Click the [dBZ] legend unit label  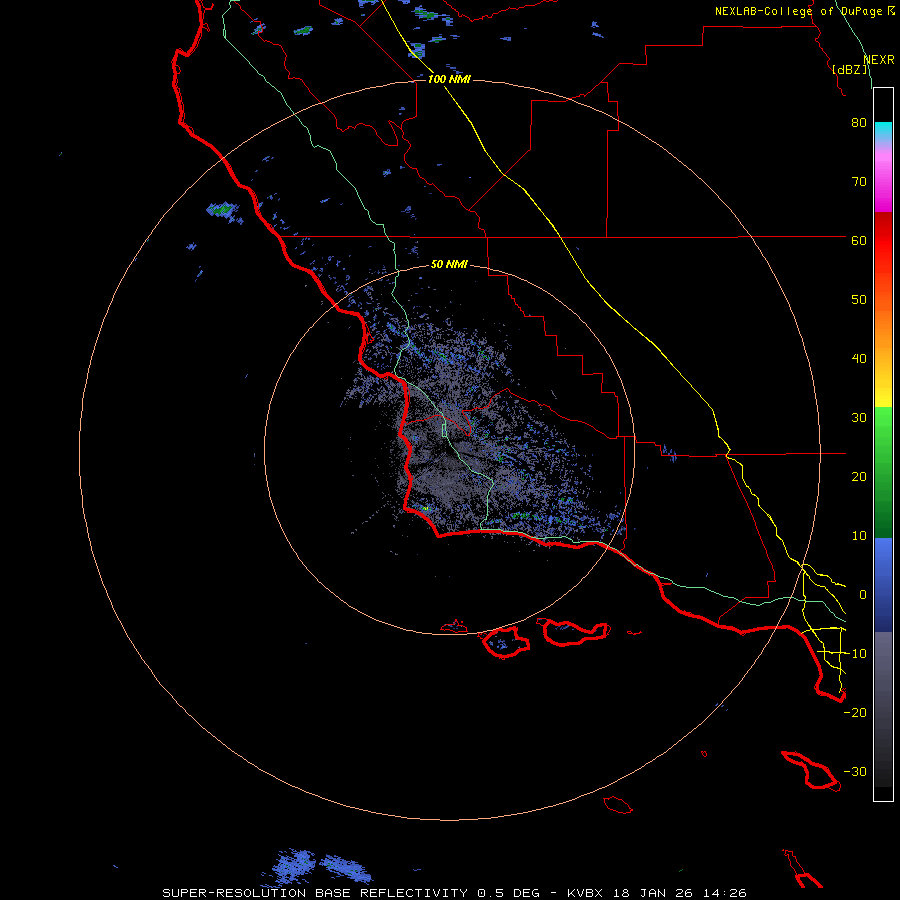(x=849, y=69)
